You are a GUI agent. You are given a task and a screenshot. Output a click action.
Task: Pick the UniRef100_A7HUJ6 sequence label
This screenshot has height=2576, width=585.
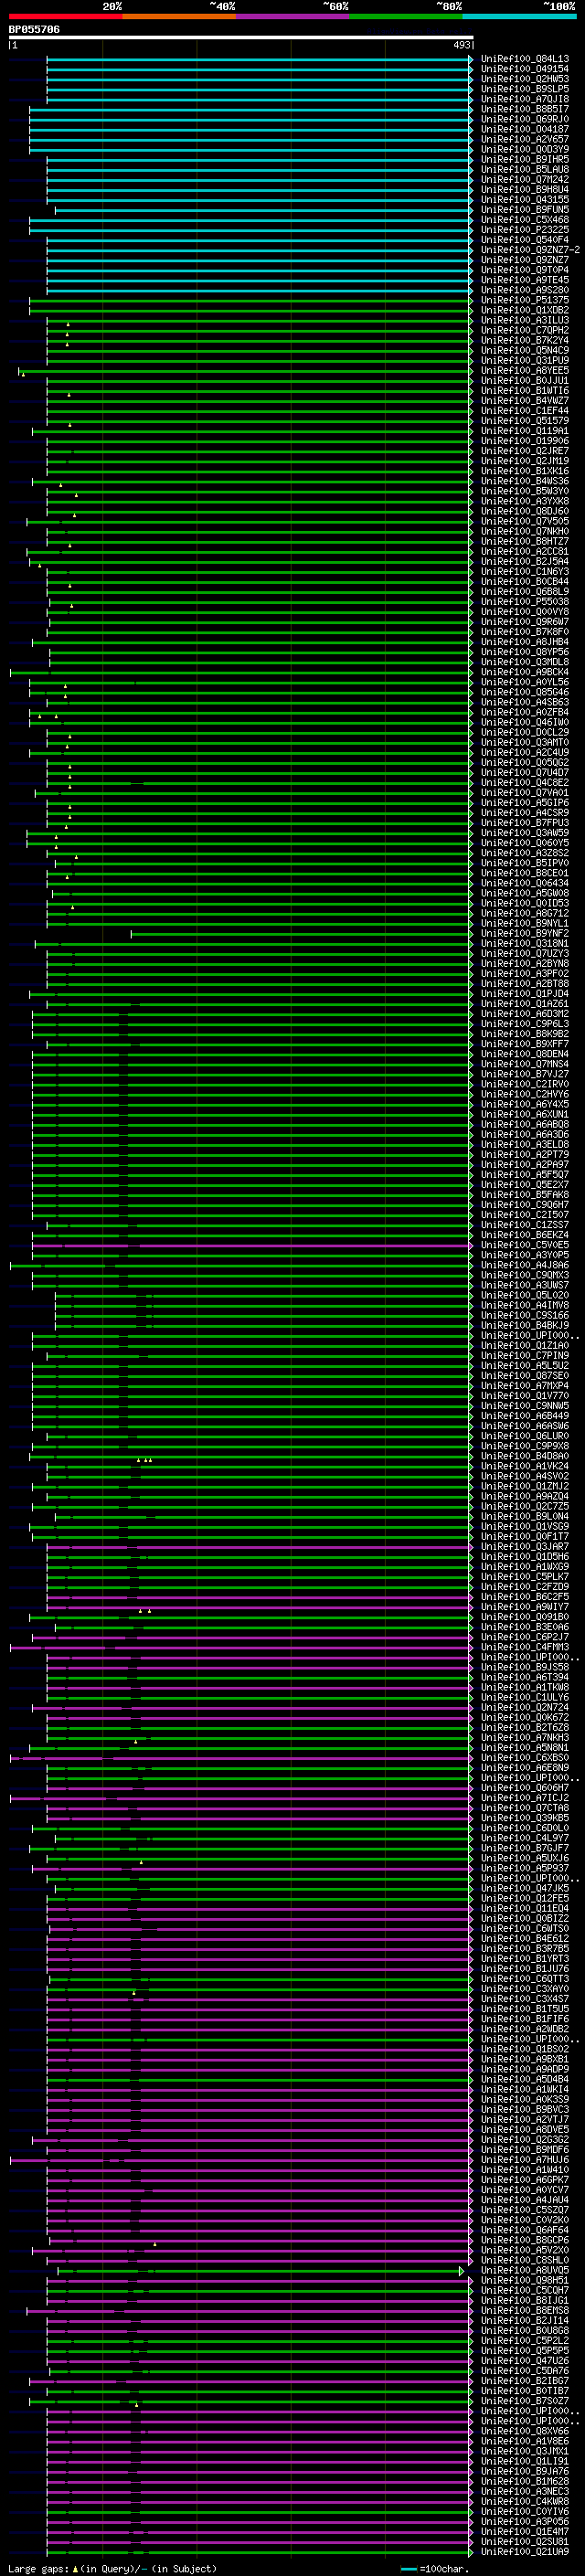coord(525,2159)
